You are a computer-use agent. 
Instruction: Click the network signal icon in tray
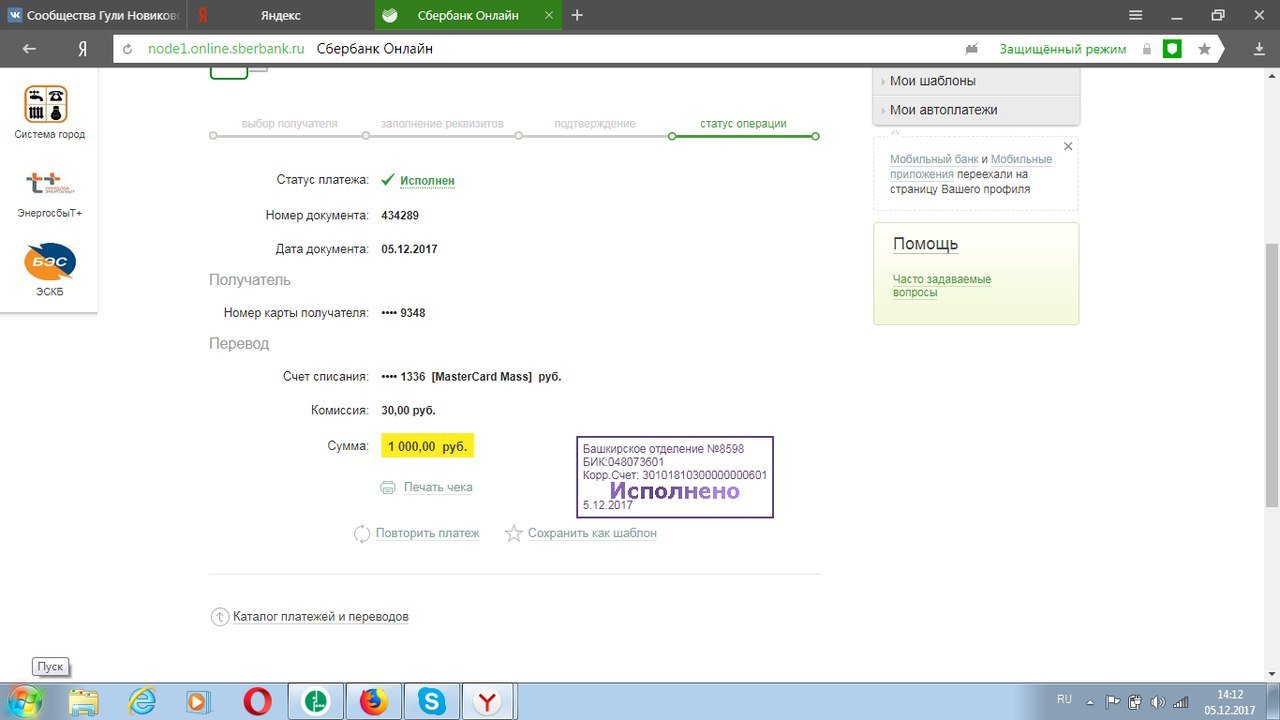click(1181, 702)
